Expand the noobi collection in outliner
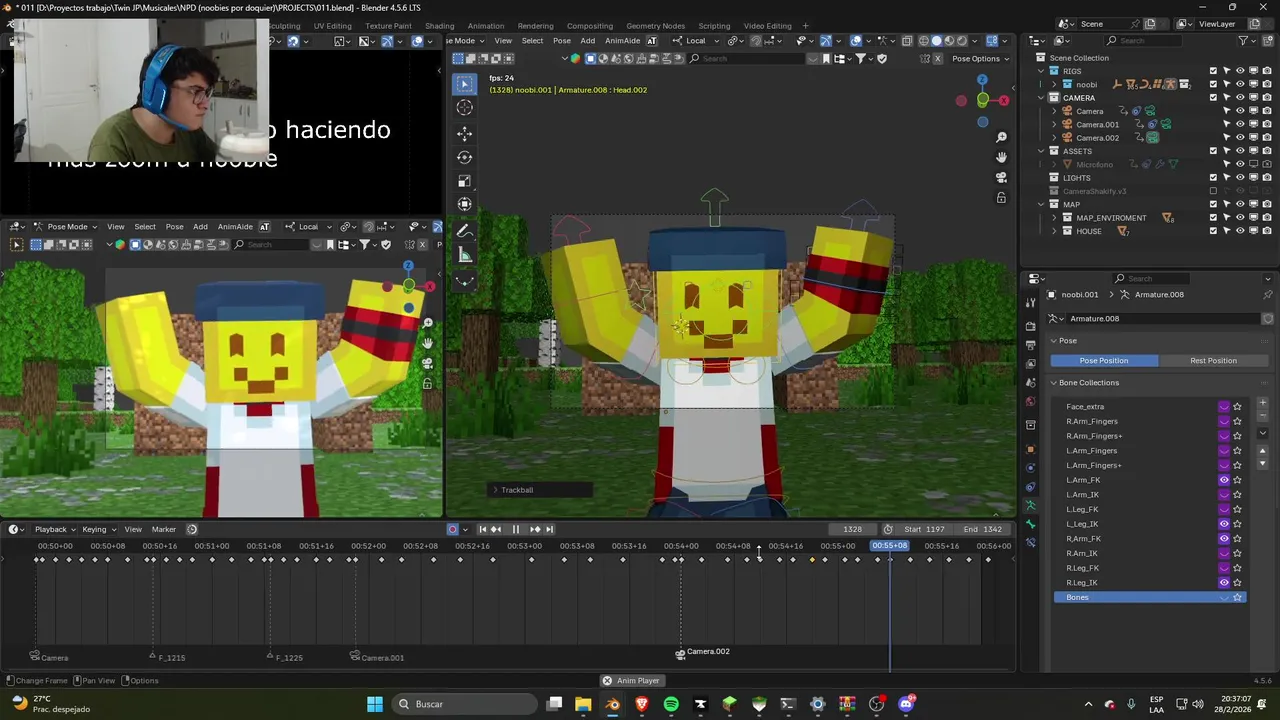The width and height of the screenshot is (1280, 720). (1054, 85)
